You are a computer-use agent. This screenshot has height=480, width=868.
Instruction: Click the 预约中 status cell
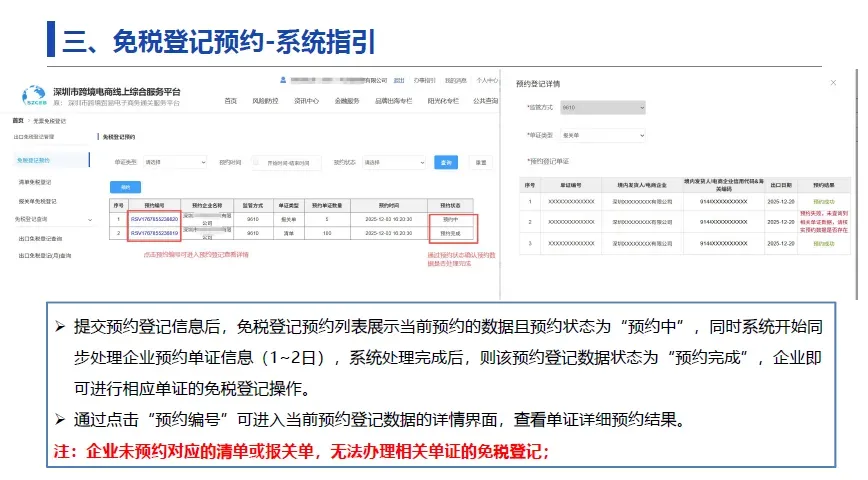[450, 219]
